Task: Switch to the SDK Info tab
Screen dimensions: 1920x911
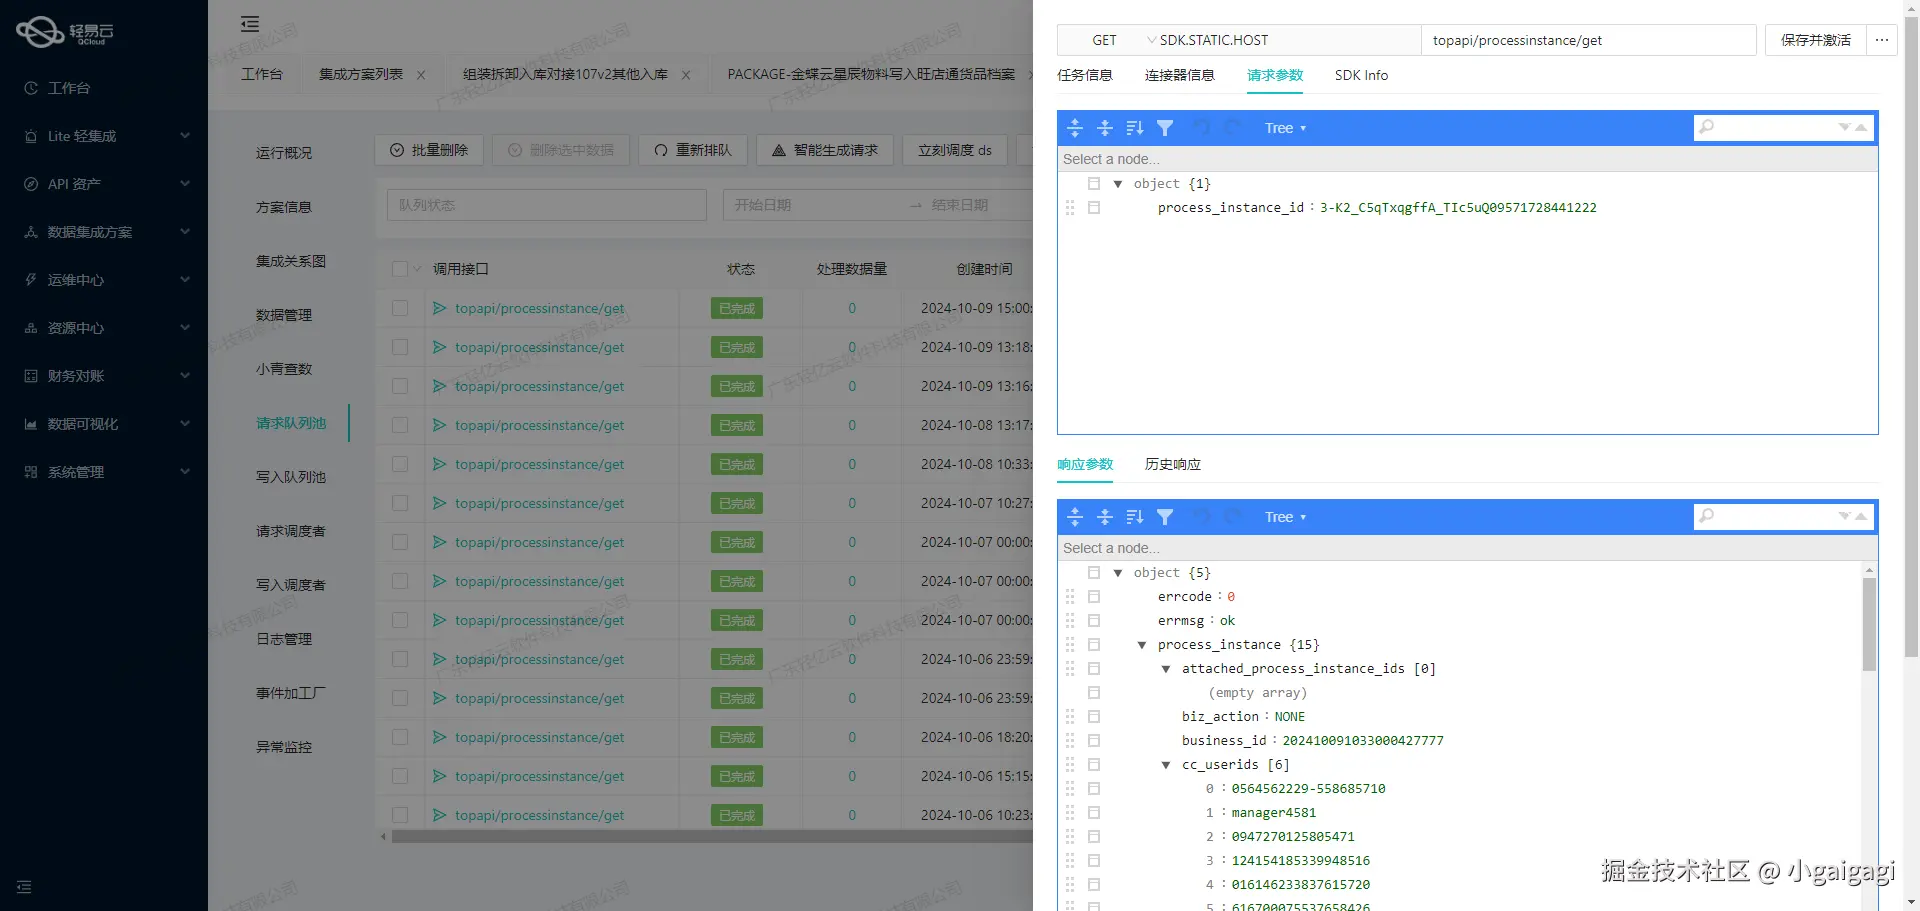Action: [x=1361, y=75]
